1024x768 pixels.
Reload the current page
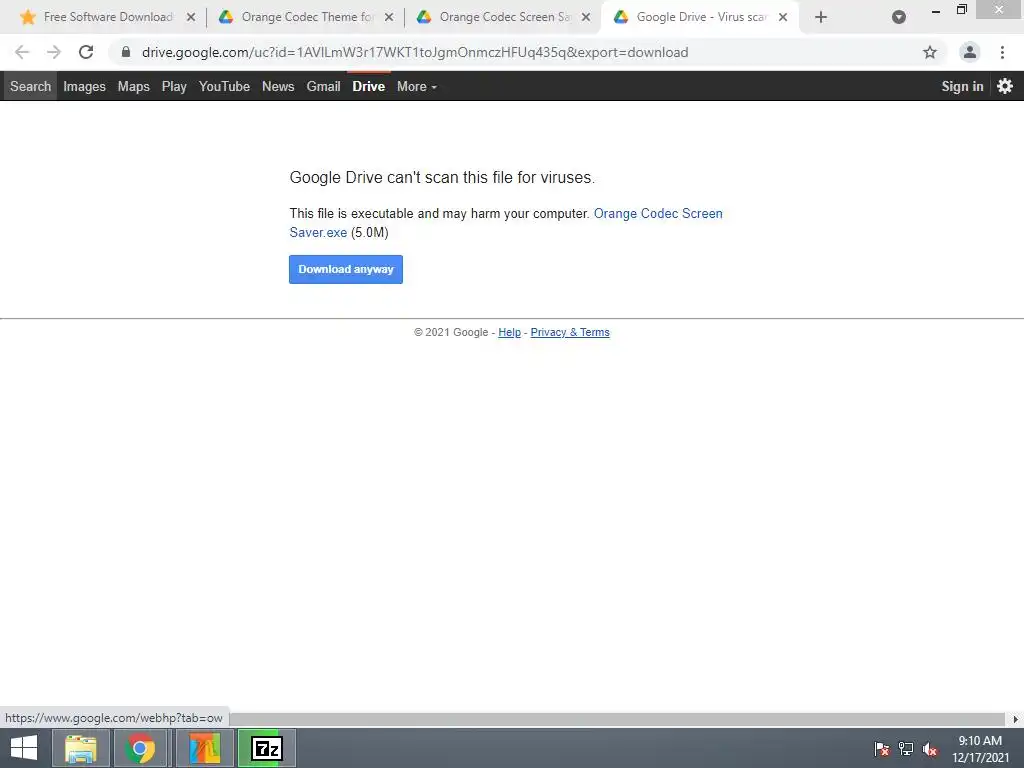click(86, 52)
